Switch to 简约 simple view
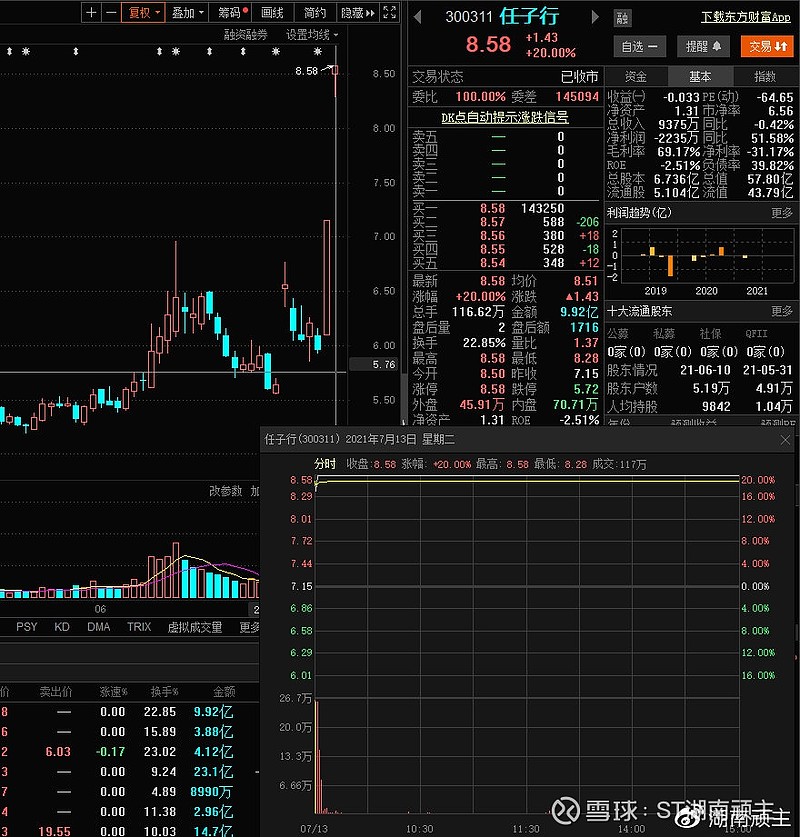This screenshot has width=800, height=837. pyautogui.click(x=315, y=12)
